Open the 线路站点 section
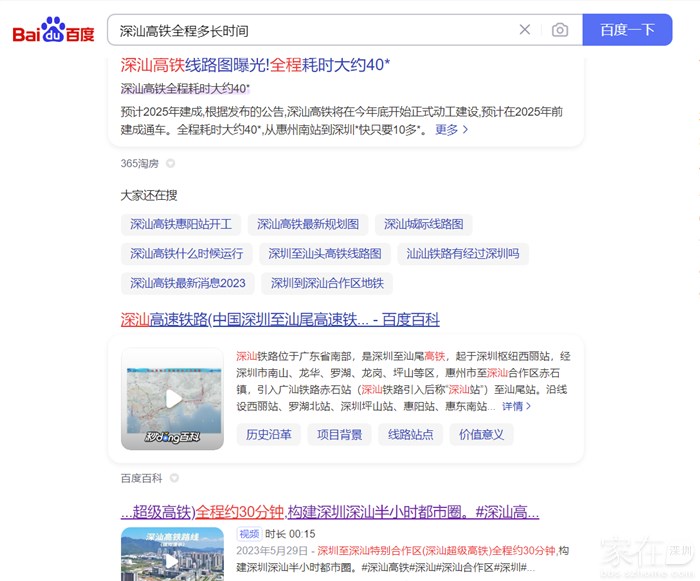 (410, 434)
